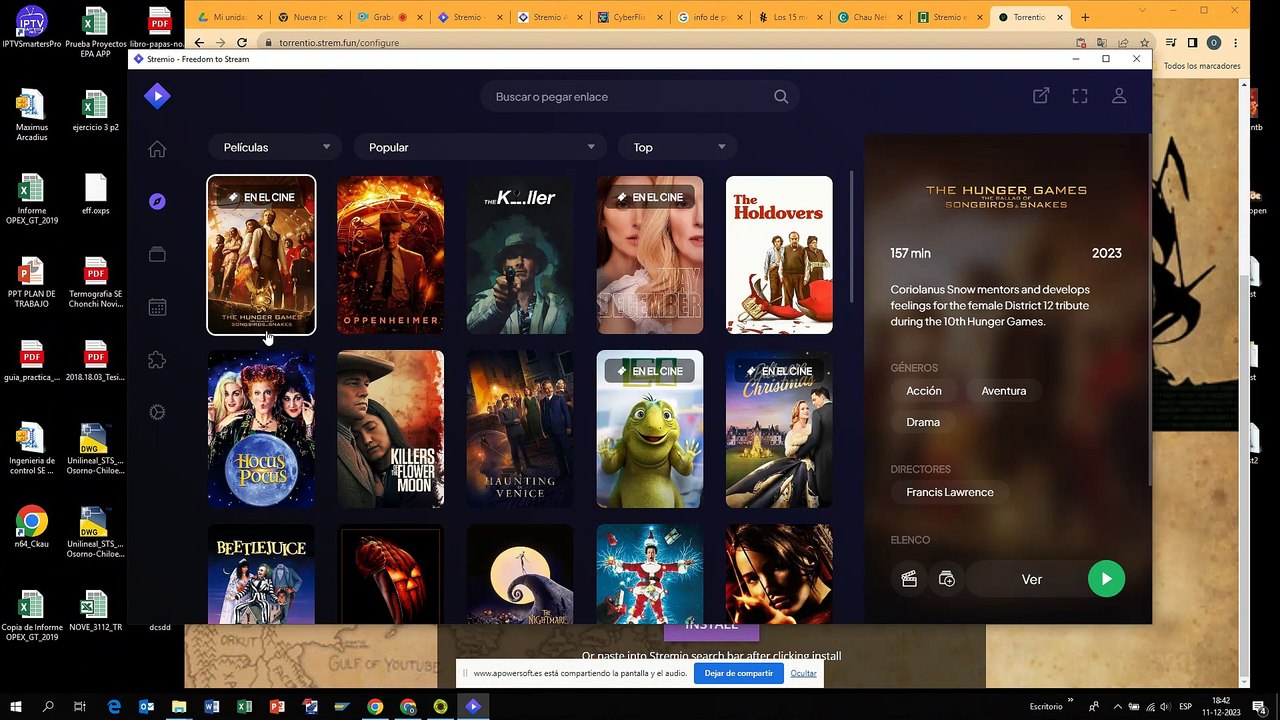Open the Calendar in sidebar
Screen dimensions: 1280x720
click(x=157, y=308)
